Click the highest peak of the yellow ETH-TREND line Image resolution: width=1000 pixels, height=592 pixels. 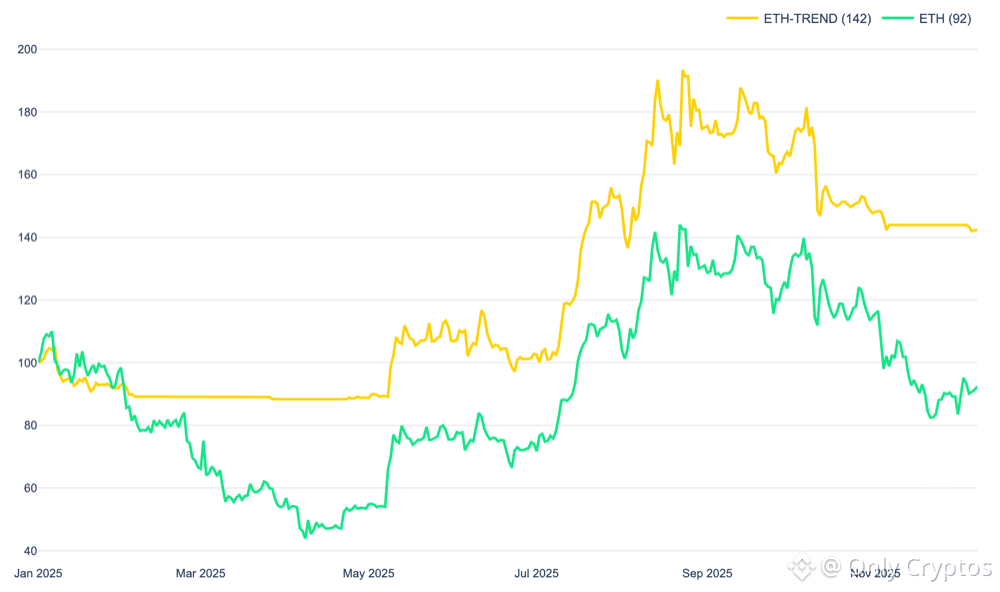[x=683, y=71]
